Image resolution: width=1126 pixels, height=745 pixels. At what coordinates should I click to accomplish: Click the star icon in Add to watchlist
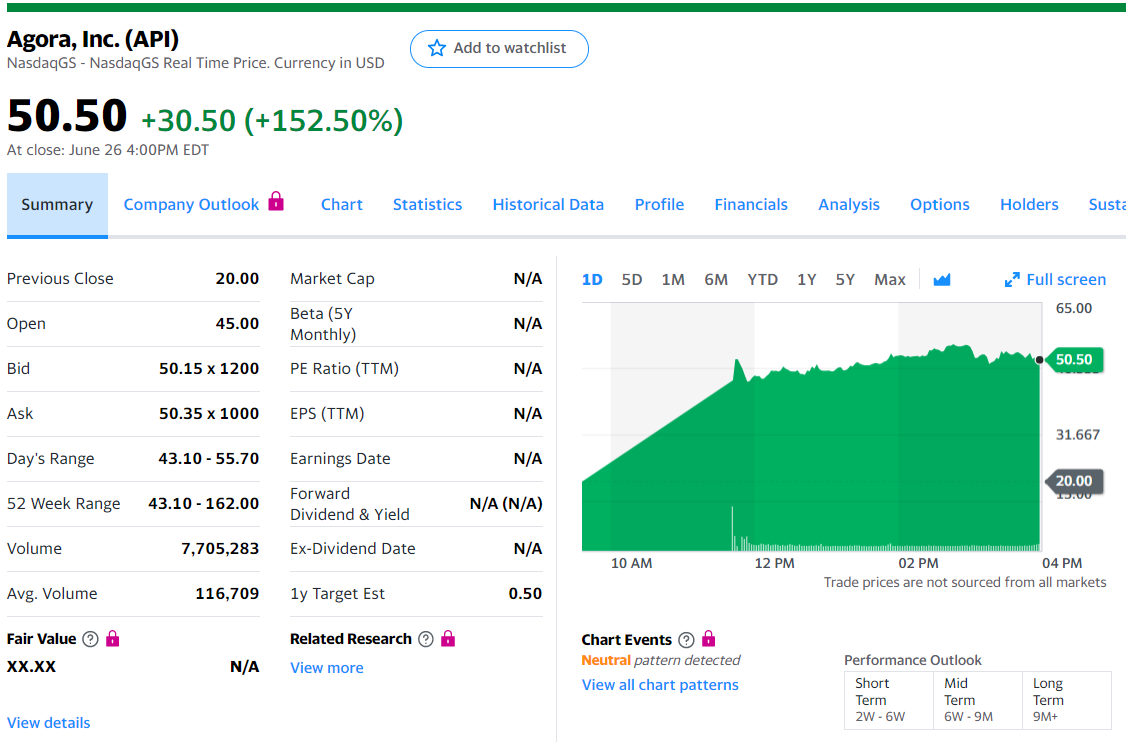[x=437, y=48]
